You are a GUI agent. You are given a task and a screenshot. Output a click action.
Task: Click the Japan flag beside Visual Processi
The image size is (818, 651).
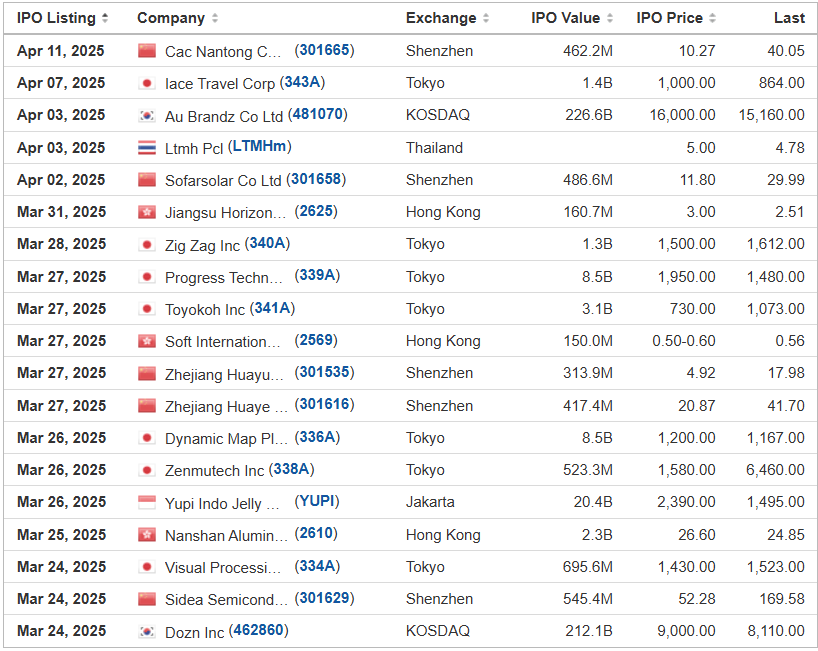coord(147,567)
